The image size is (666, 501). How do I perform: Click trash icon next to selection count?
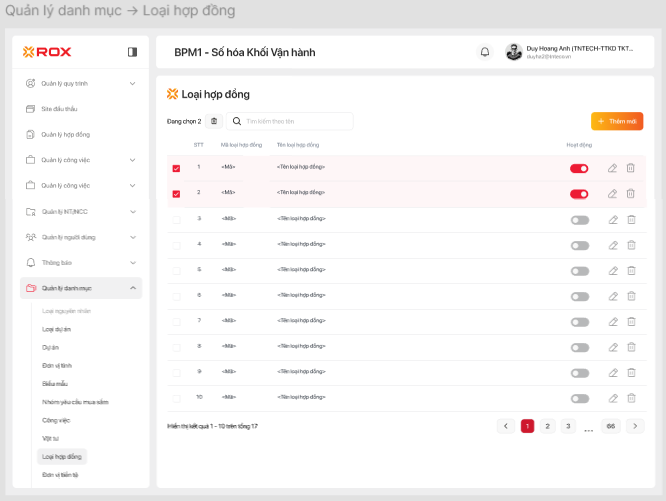coord(214,121)
